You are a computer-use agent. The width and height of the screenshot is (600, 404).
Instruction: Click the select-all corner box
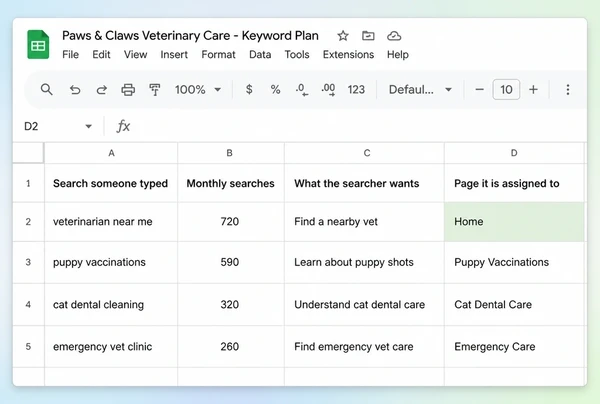tap(28, 153)
